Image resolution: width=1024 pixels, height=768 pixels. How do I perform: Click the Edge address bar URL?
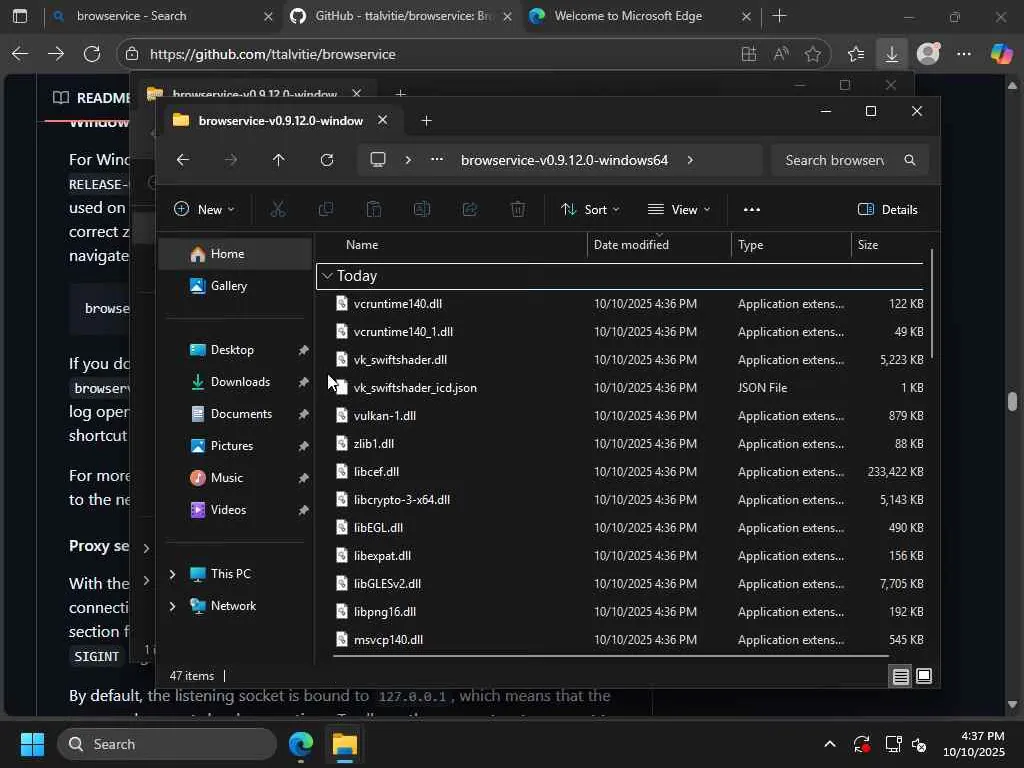[x=272, y=54]
